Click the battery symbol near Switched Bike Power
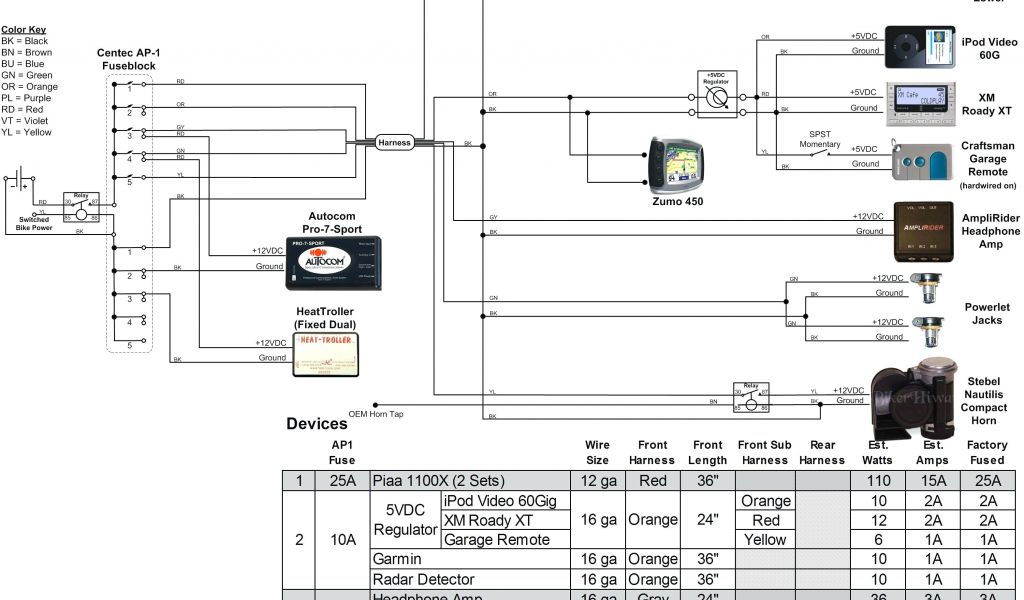This screenshot has height=600, width=1024. coord(18,182)
